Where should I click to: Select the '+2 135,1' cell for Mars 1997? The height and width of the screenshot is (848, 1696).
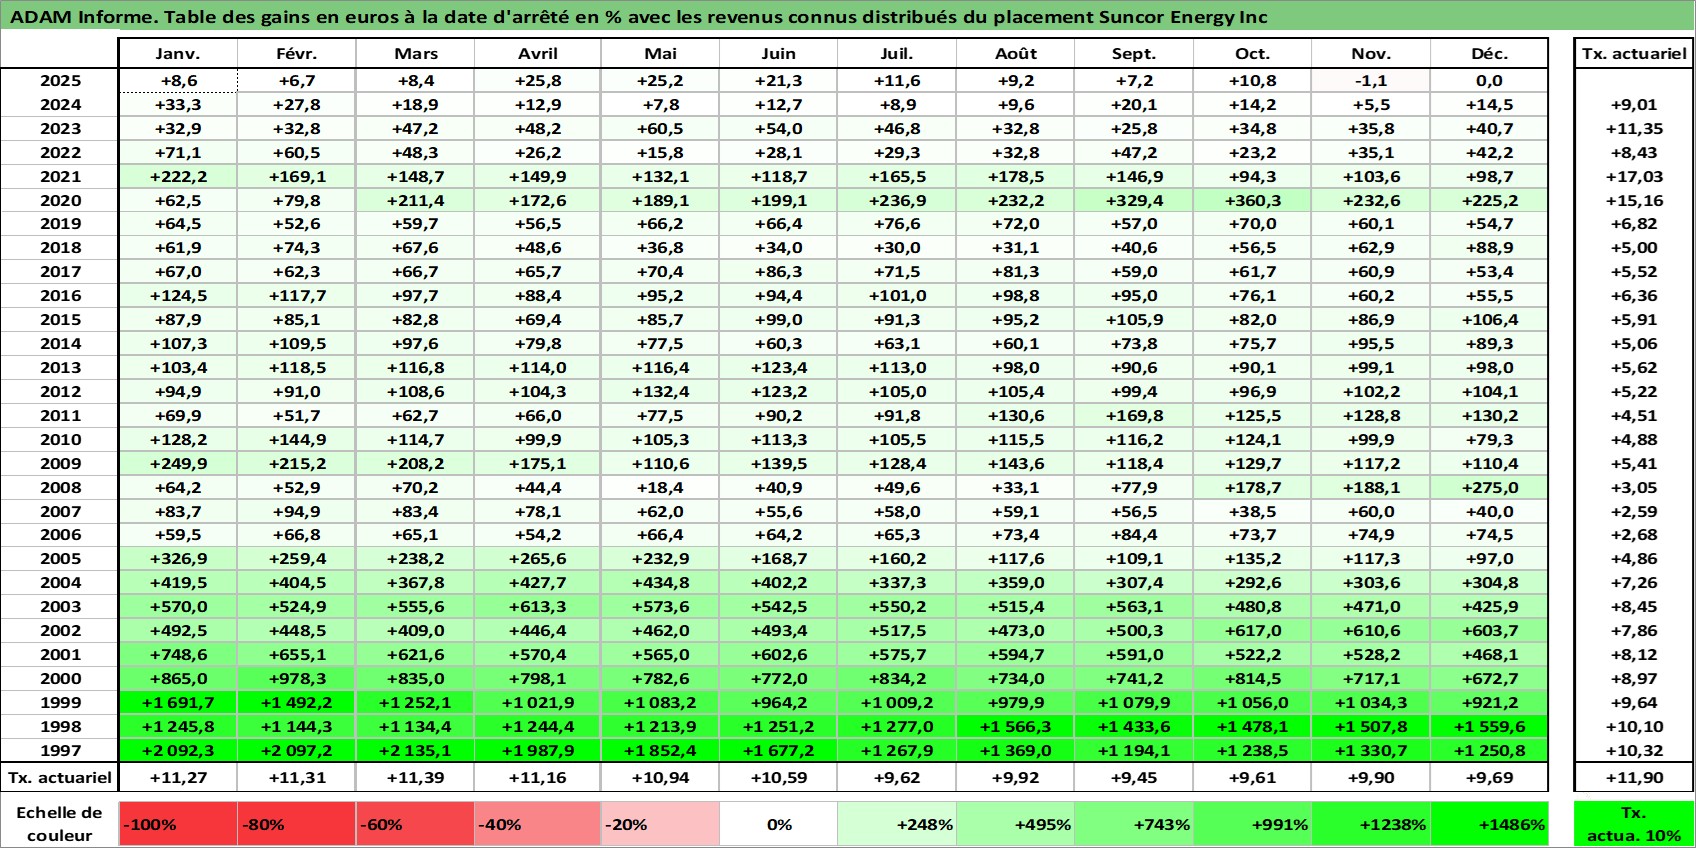[415, 750]
